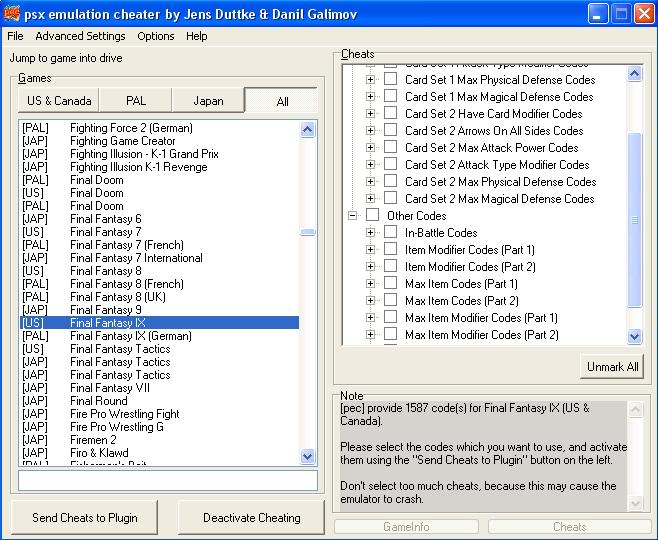Enable the In-Battle Codes checkbox
Viewport: 658px width, 540px height.
coord(390,232)
